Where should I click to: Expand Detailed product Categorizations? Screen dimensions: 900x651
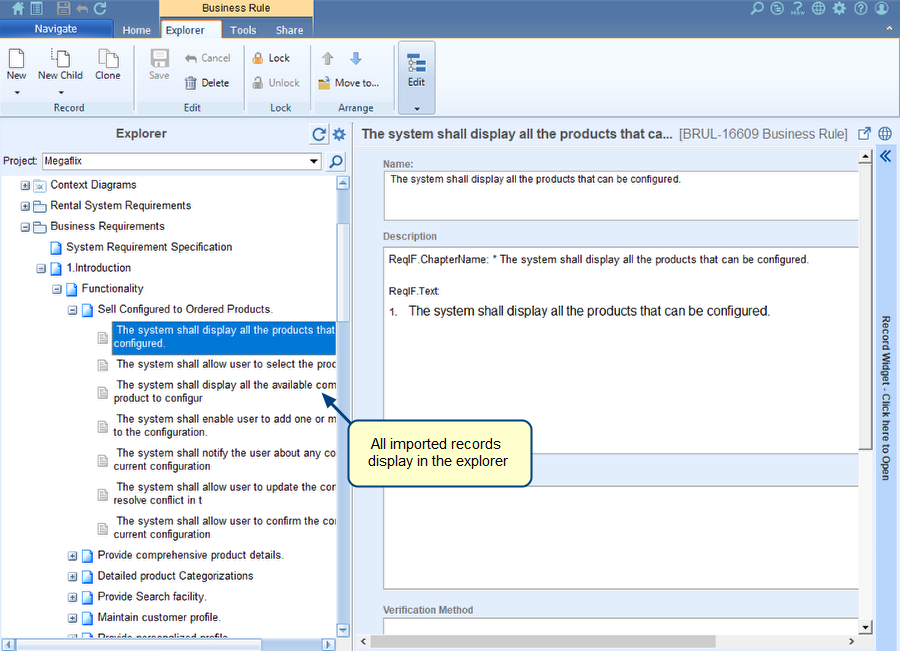pos(72,576)
